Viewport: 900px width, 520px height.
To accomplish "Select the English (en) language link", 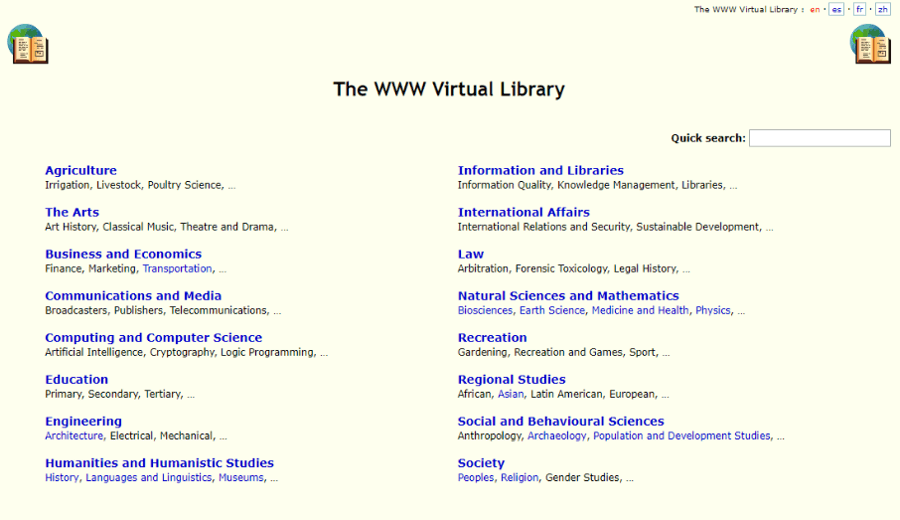I will (x=814, y=10).
